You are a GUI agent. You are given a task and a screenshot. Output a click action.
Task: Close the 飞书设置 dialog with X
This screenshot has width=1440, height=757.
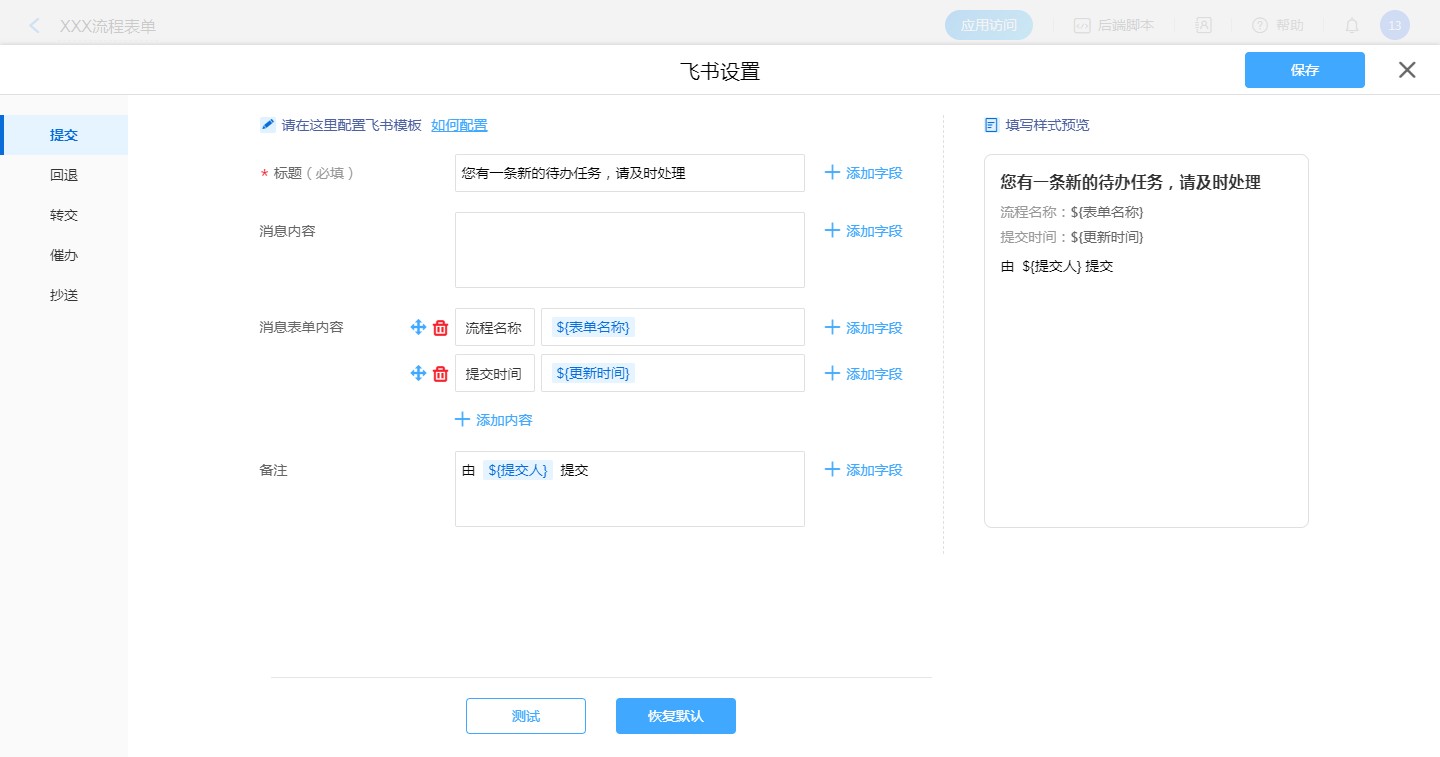pyautogui.click(x=1407, y=70)
